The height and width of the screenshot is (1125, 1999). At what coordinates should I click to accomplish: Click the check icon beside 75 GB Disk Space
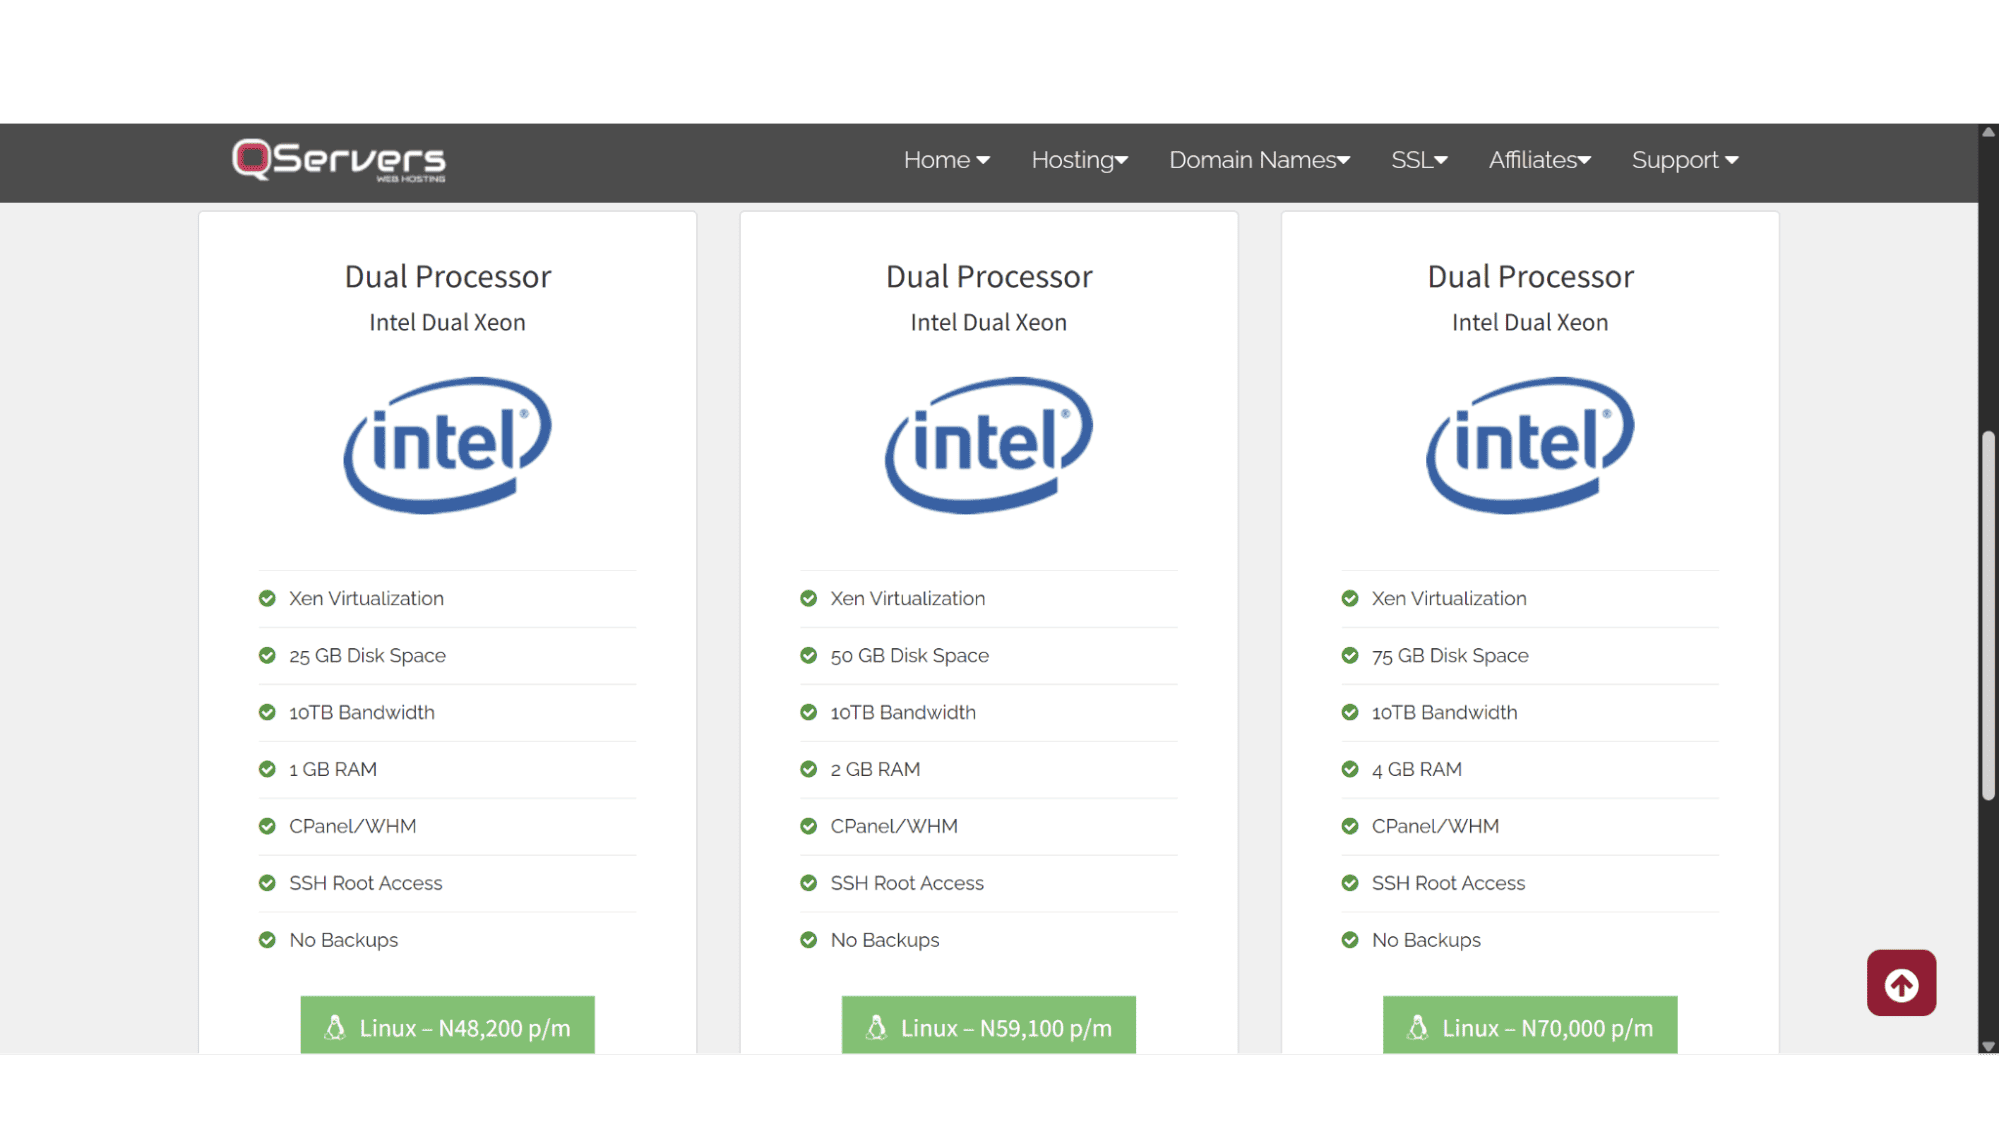tap(1350, 655)
